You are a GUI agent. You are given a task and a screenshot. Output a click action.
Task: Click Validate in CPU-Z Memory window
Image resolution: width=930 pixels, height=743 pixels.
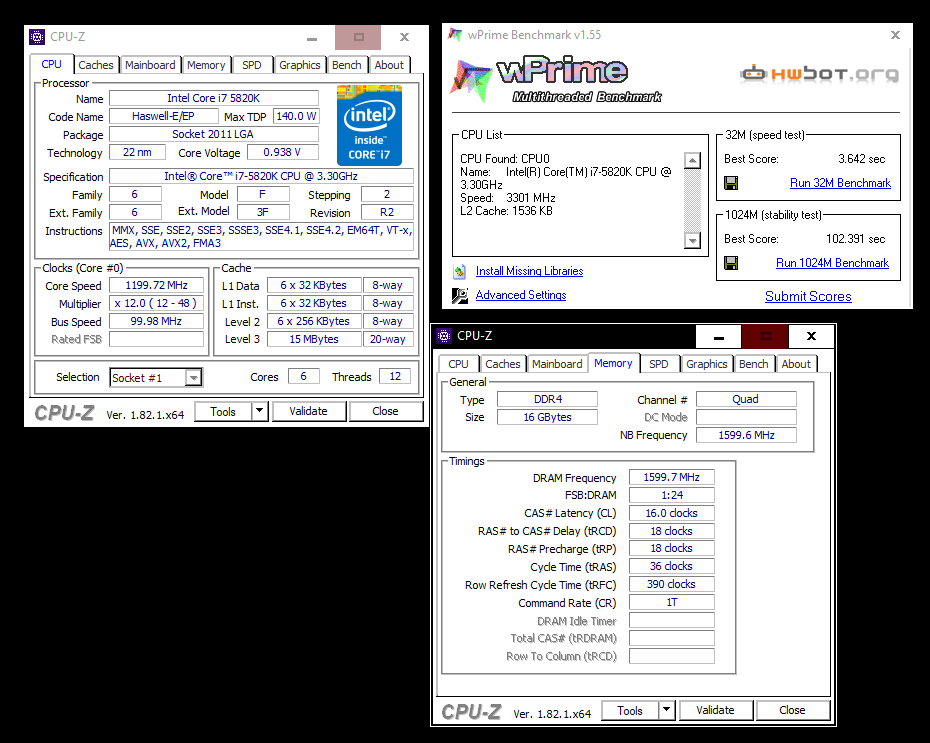[715, 710]
